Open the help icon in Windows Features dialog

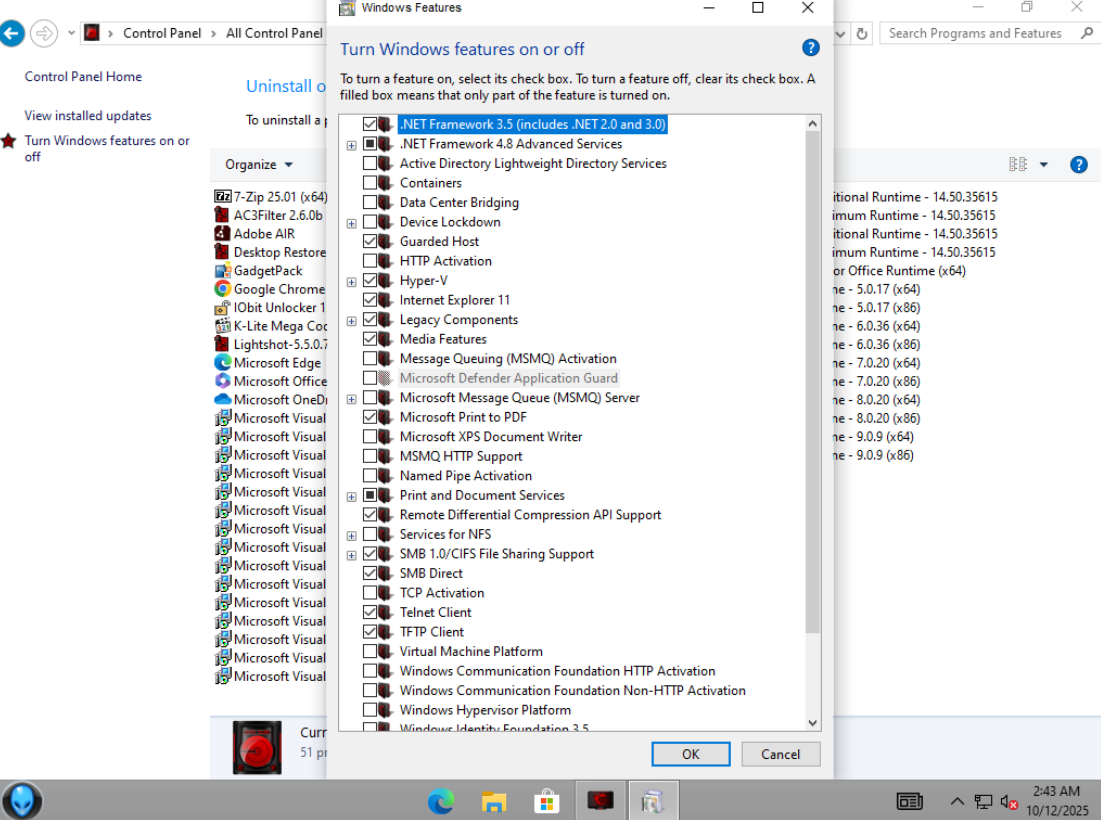click(x=810, y=48)
